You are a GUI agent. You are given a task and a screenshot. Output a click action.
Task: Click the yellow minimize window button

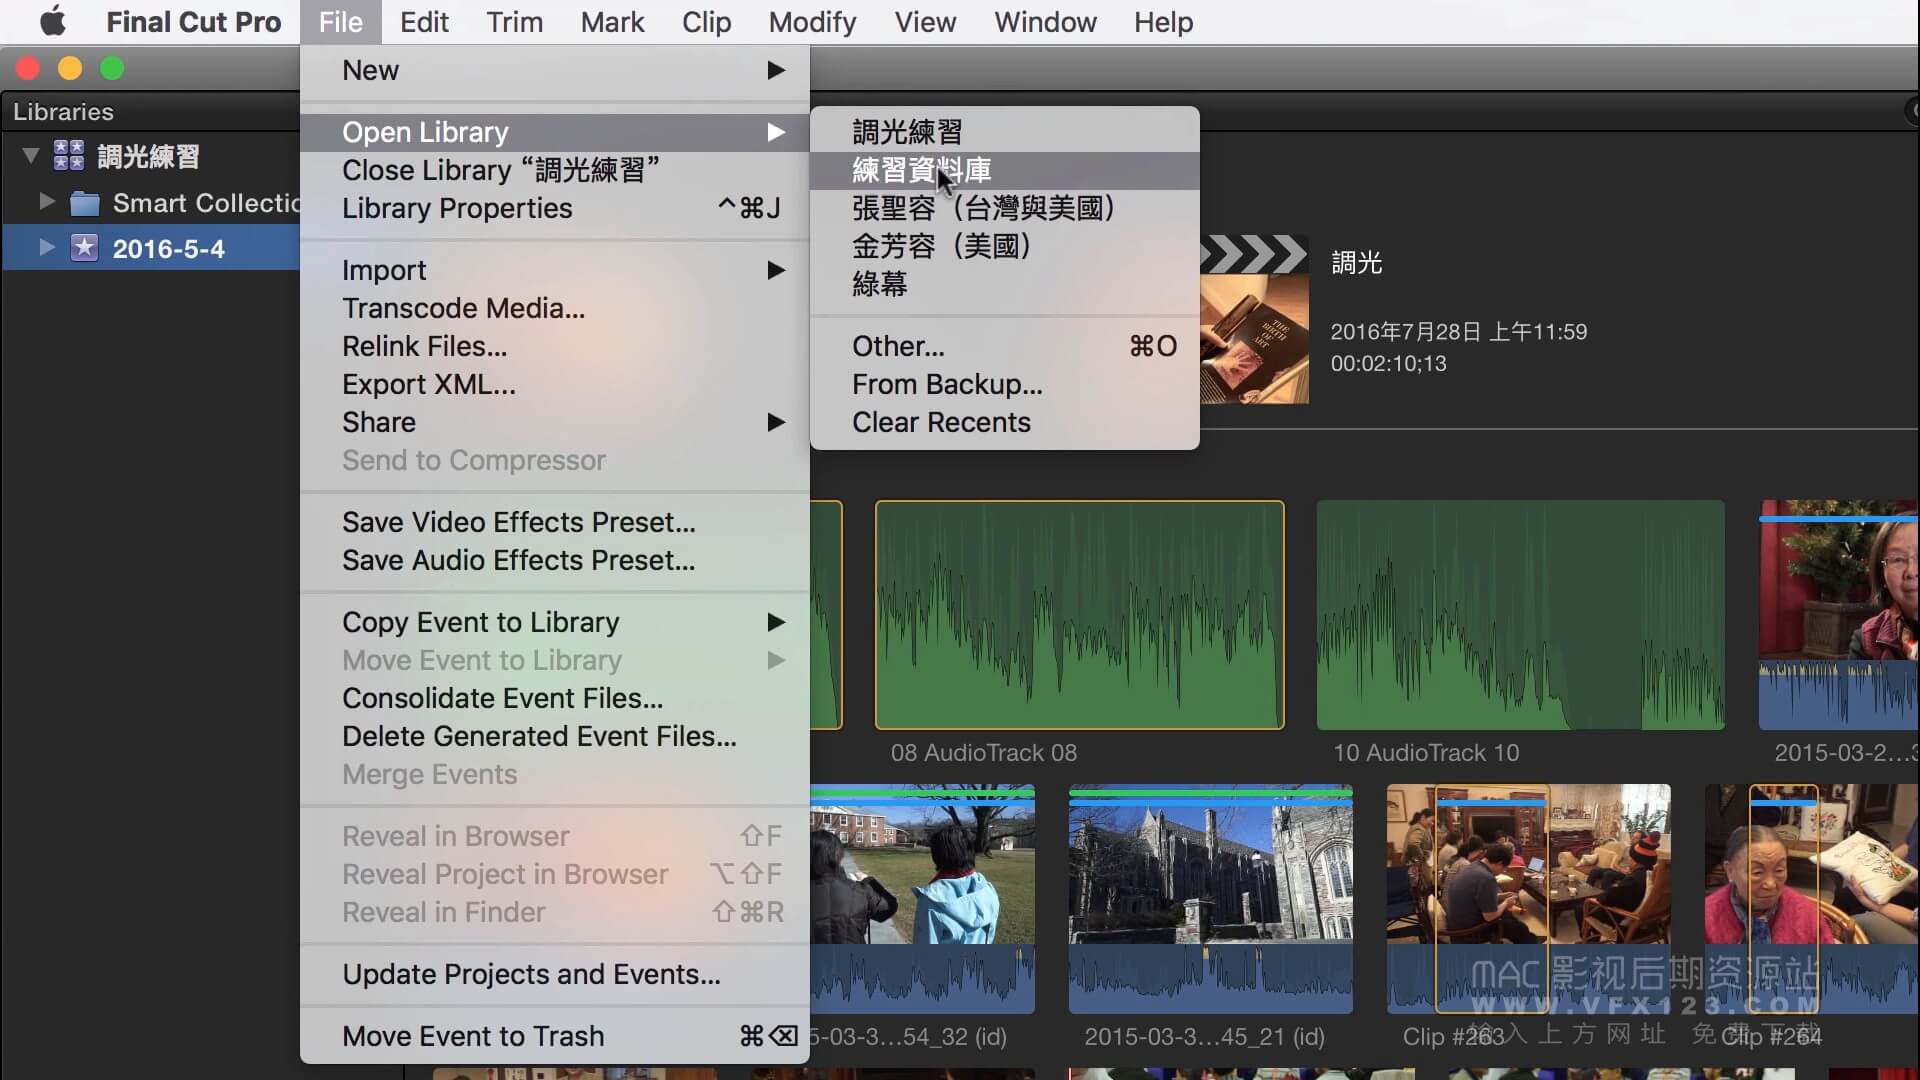(x=70, y=68)
